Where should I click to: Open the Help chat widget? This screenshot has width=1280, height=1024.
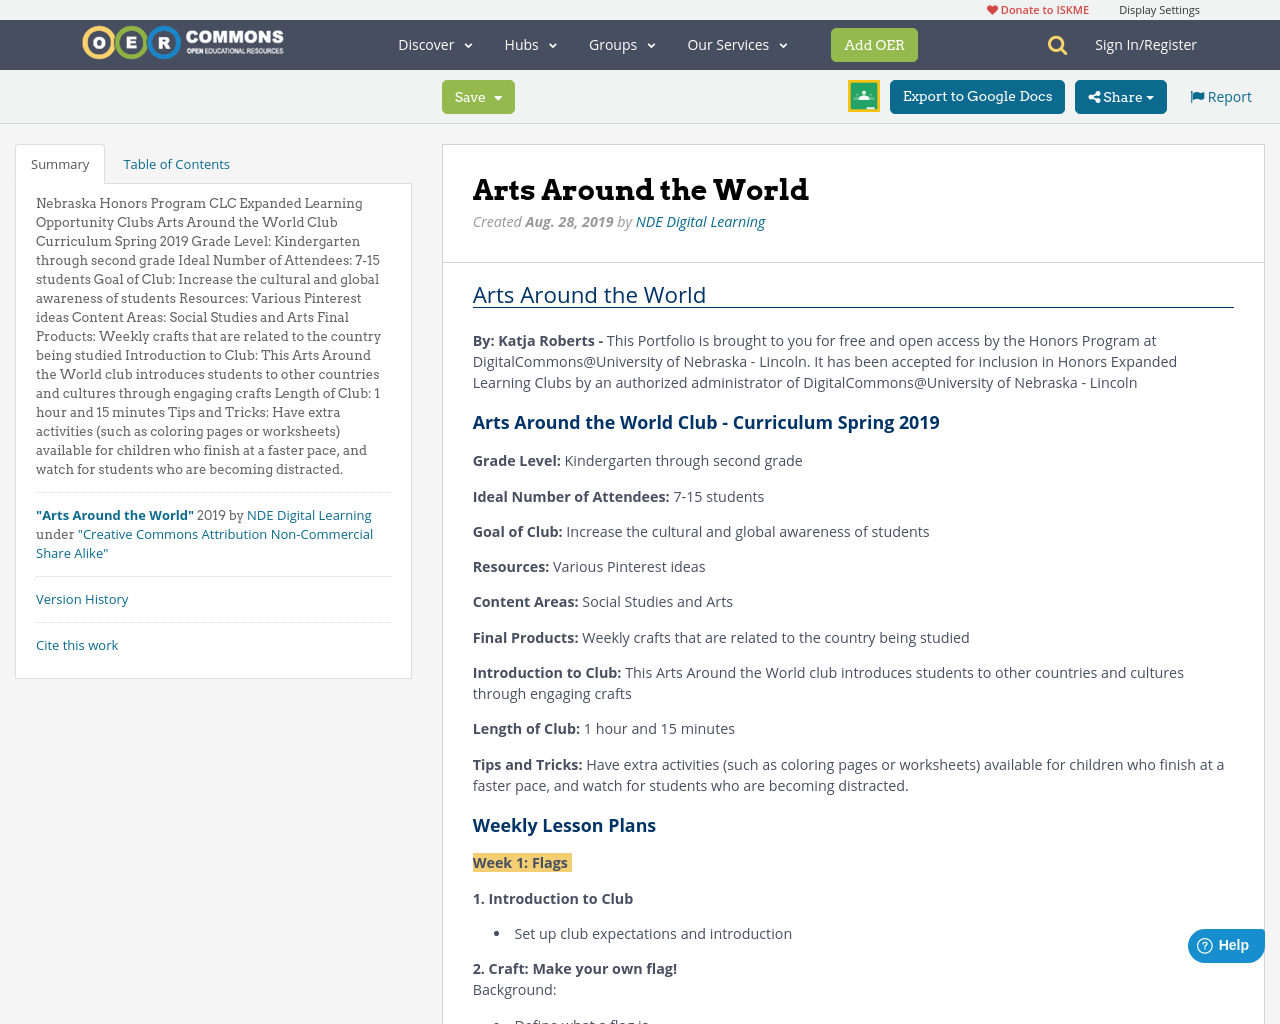(x=1224, y=944)
